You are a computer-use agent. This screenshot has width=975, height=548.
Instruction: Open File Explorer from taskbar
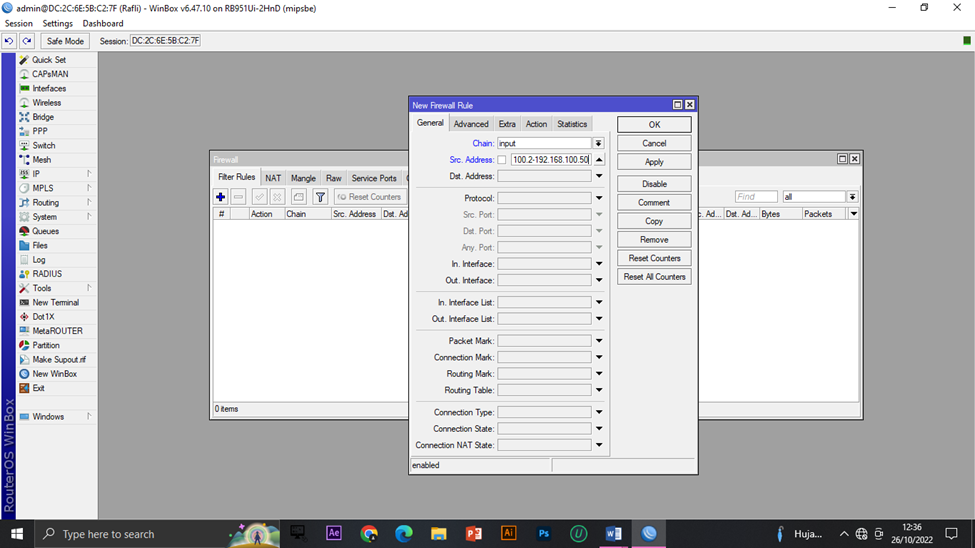click(x=438, y=534)
